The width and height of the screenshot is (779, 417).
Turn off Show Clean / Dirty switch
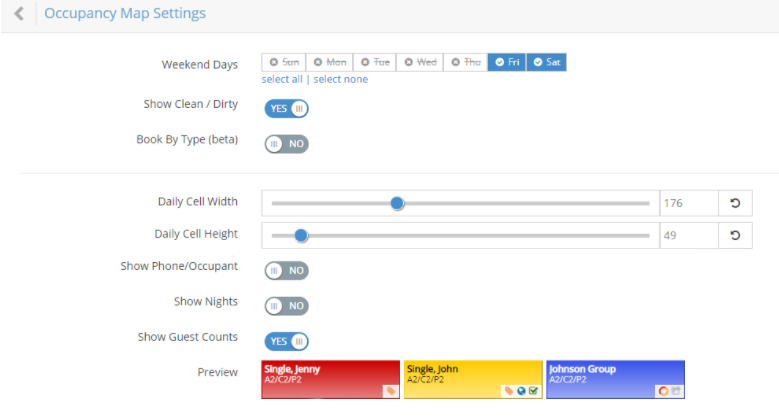[x=286, y=108]
